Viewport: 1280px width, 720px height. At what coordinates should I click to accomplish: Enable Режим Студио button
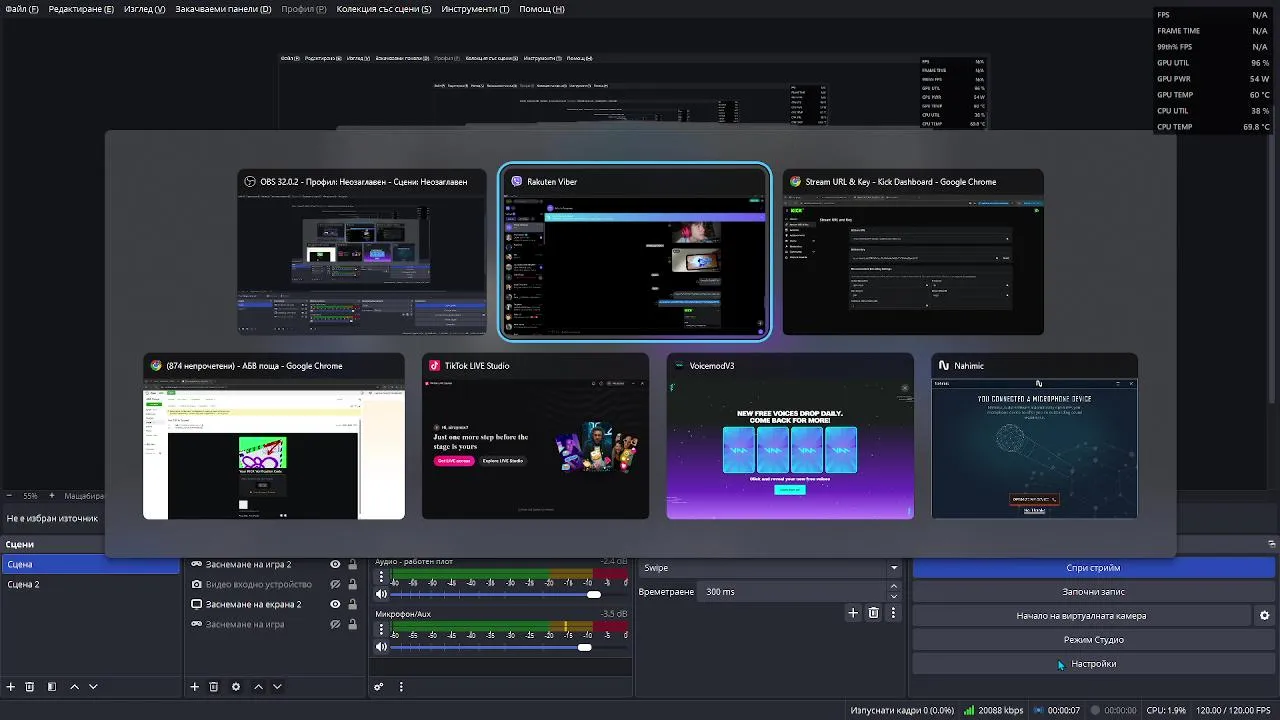(1093, 640)
